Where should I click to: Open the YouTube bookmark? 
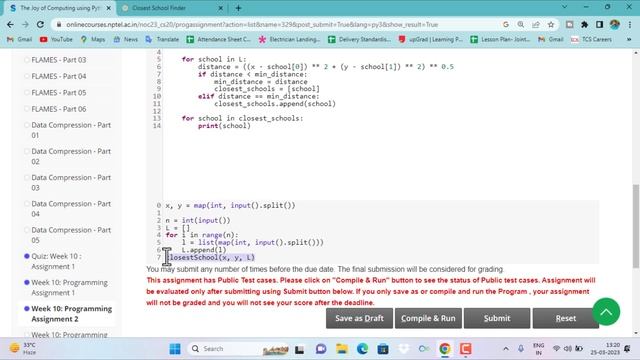56,39
